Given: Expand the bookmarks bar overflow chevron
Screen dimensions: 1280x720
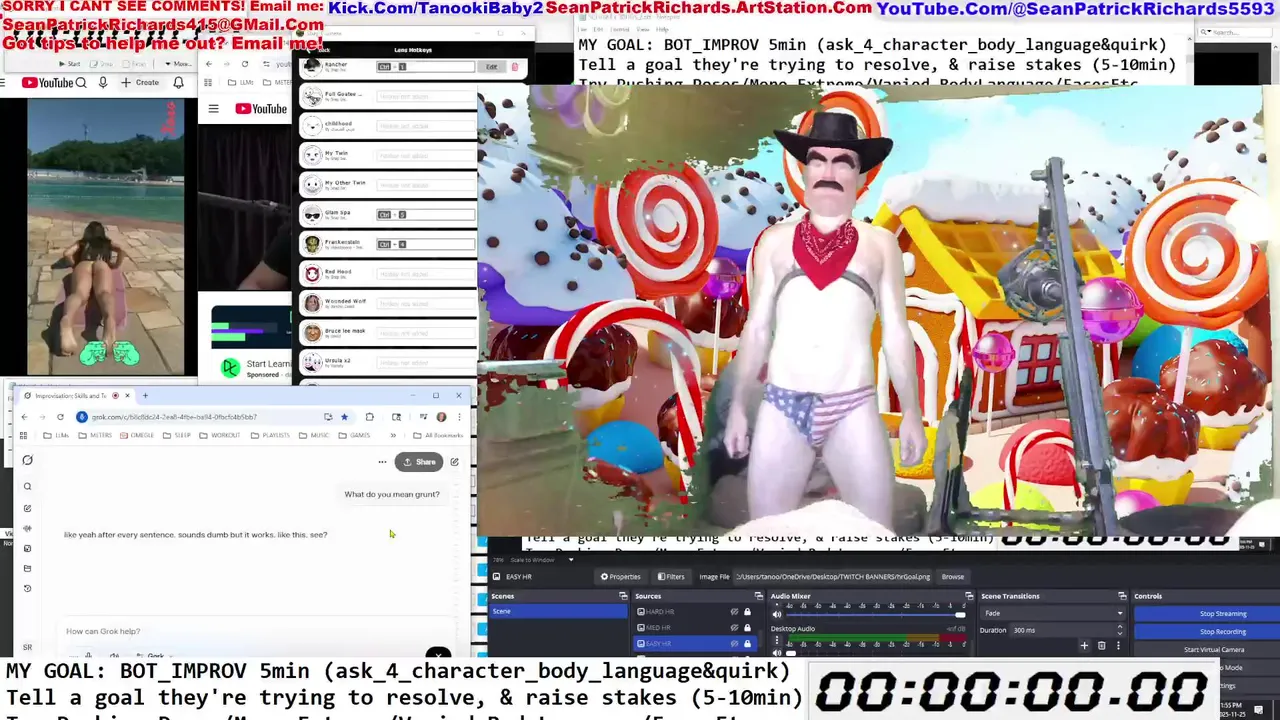Looking at the screenshot, I should pos(392,435).
